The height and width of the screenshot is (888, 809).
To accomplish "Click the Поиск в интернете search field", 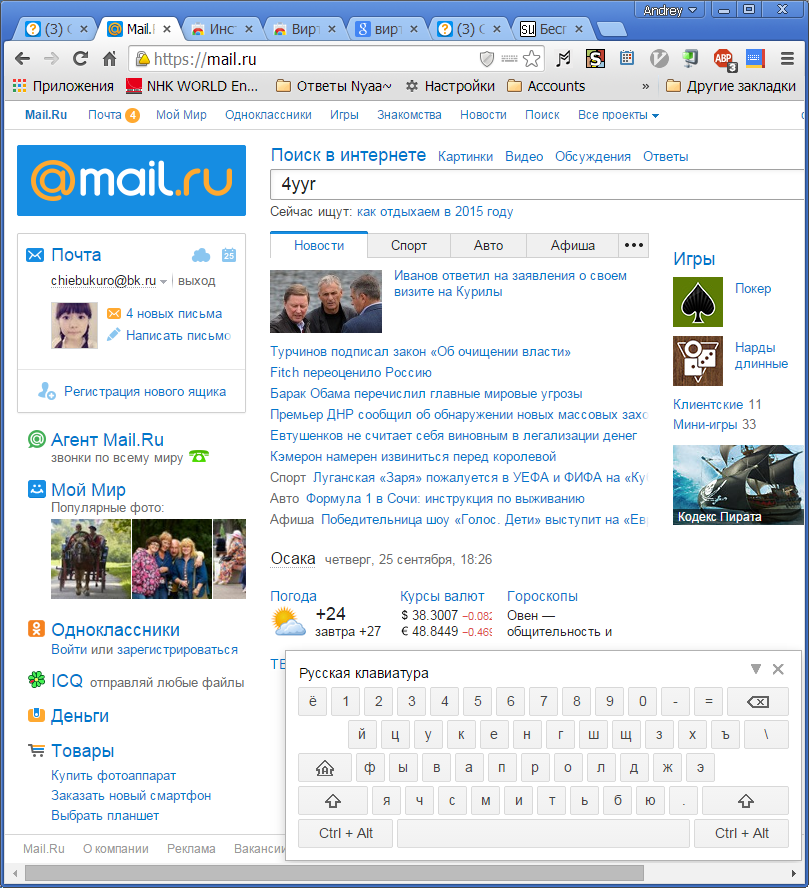I will [537, 185].
